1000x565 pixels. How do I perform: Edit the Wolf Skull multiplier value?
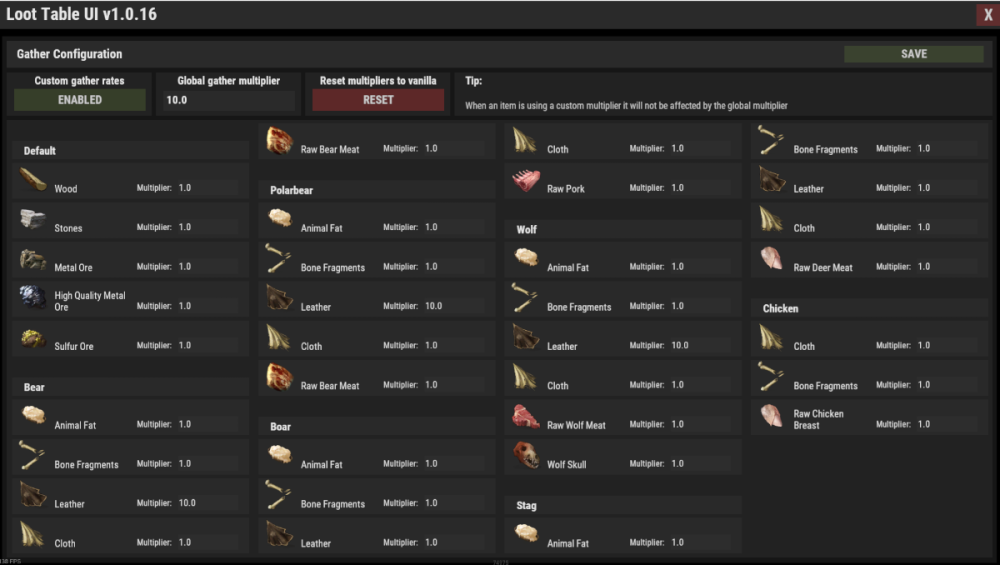click(x=700, y=464)
